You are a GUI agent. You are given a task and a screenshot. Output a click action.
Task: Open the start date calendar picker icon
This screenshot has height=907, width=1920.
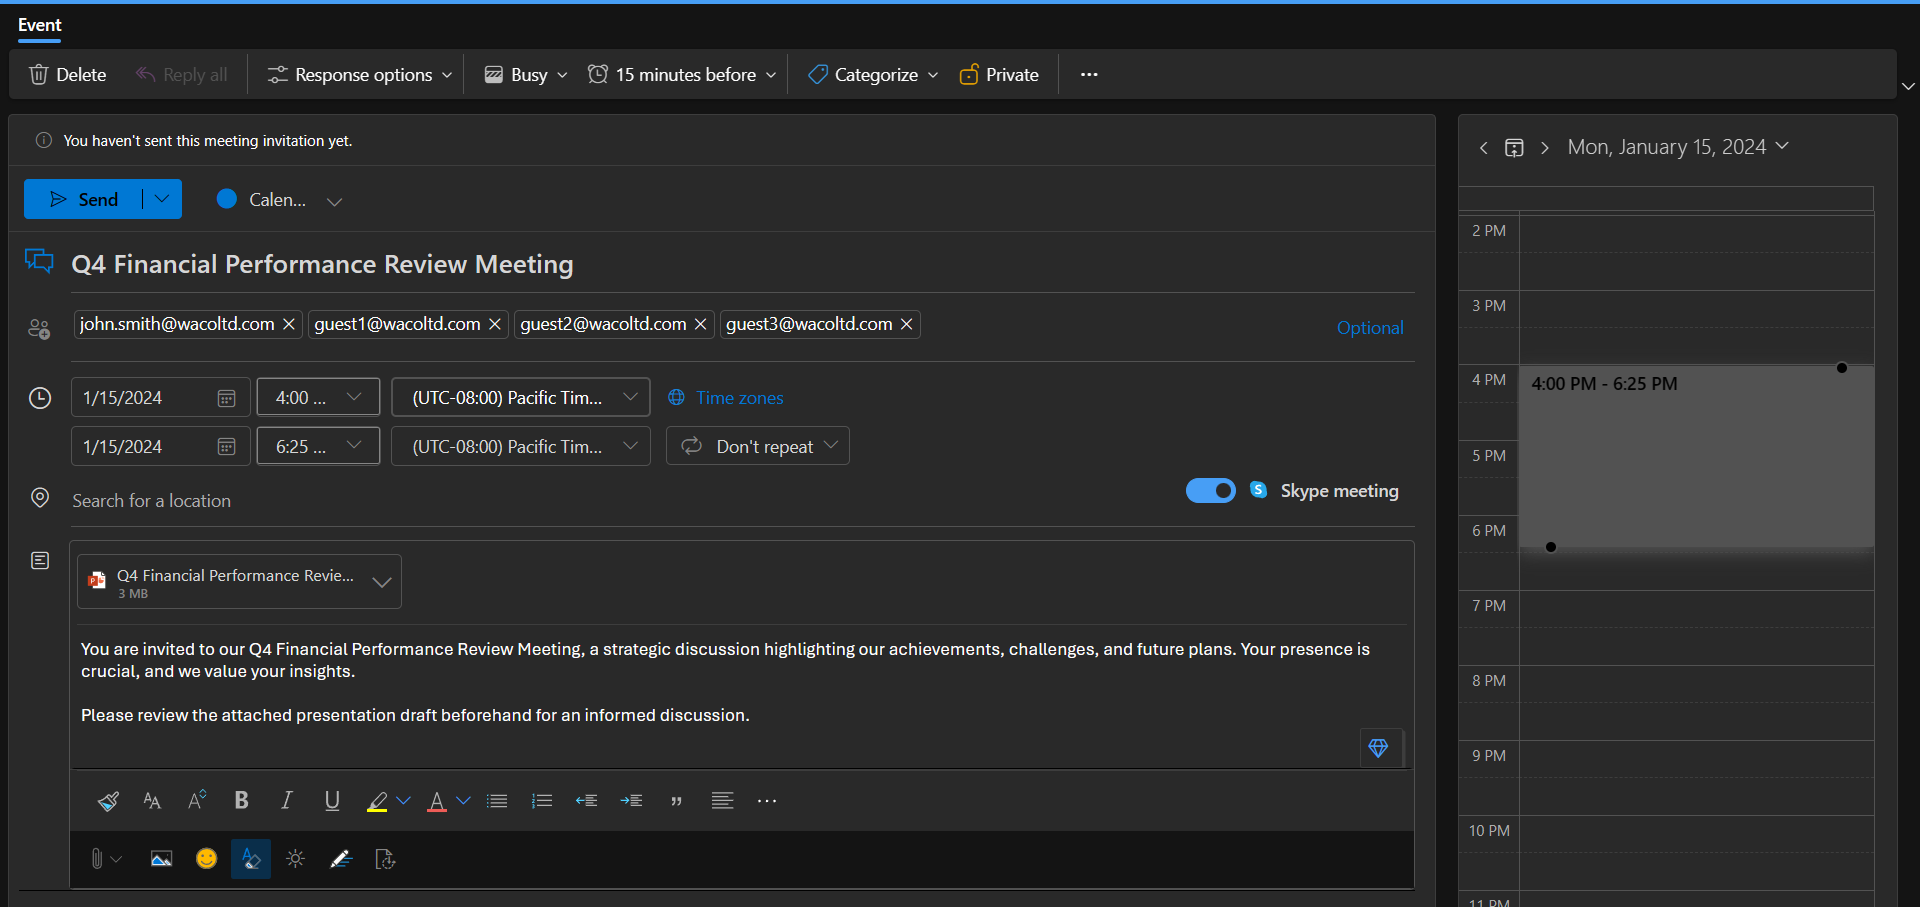tap(227, 398)
